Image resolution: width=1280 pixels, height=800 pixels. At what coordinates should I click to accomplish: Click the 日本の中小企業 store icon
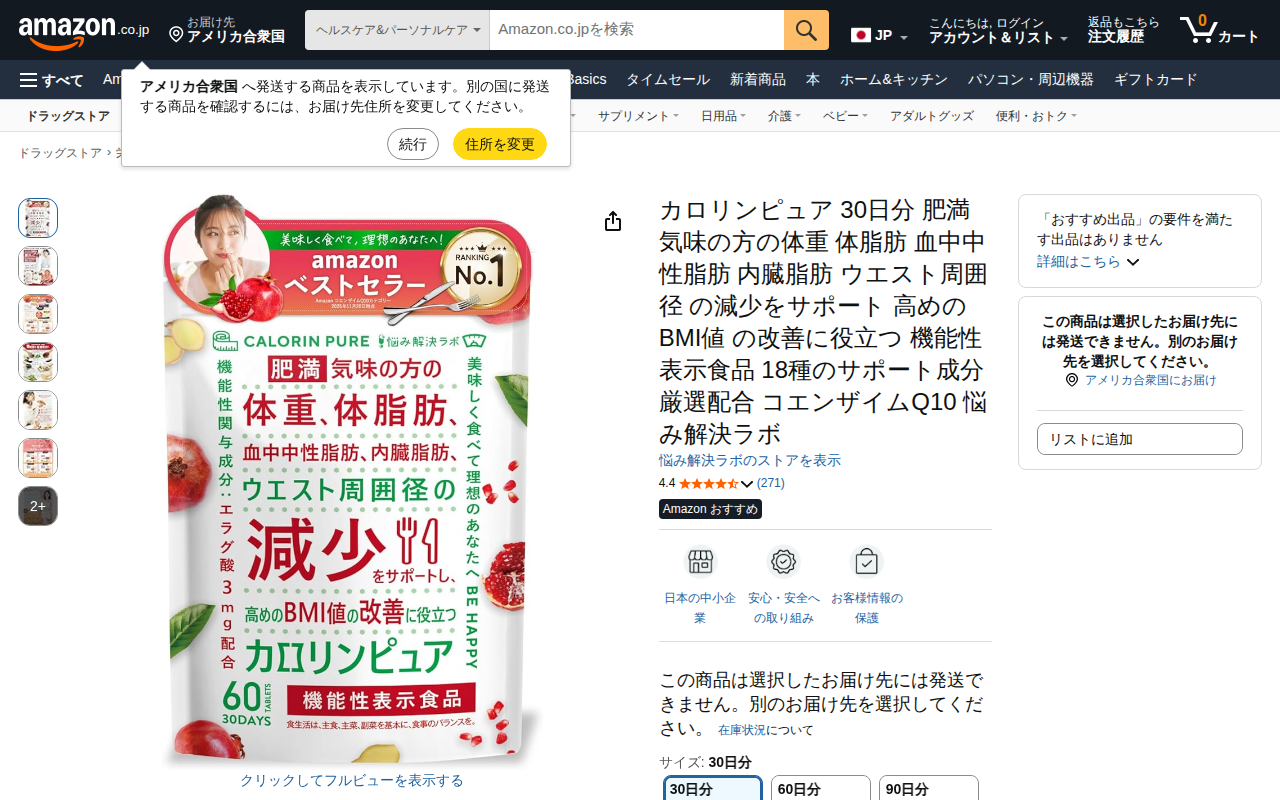700,562
